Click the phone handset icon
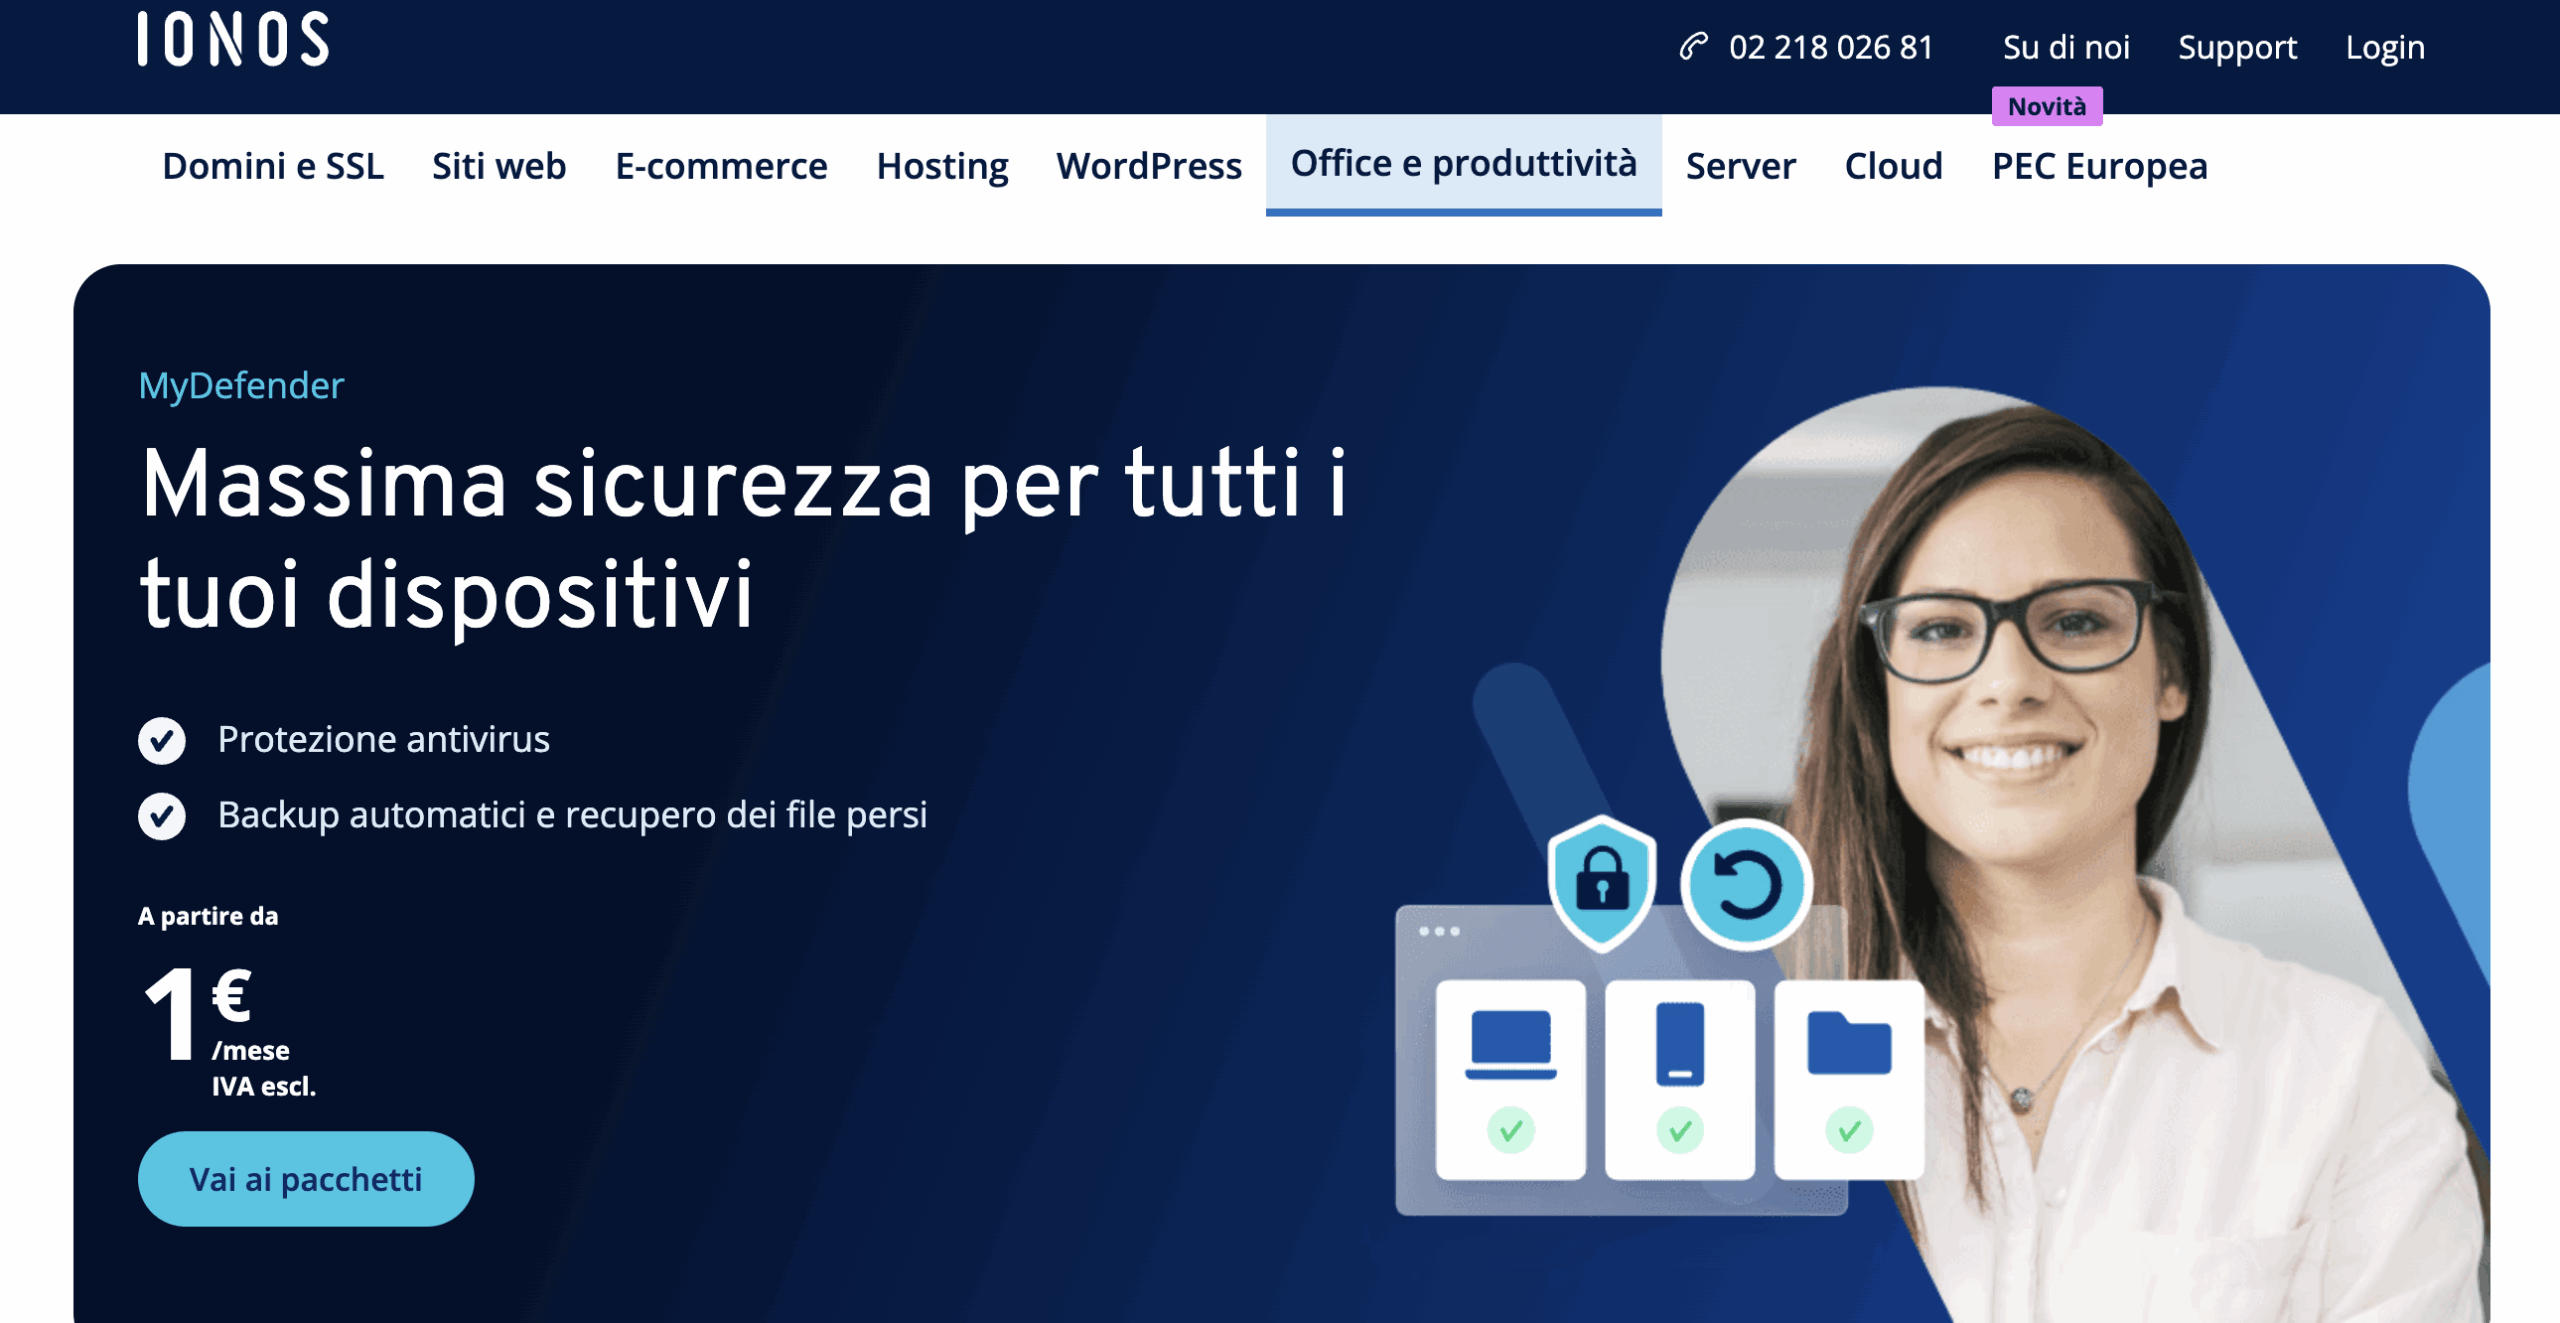This screenshot has height=1323, width=2560. tap(1693, 46)
